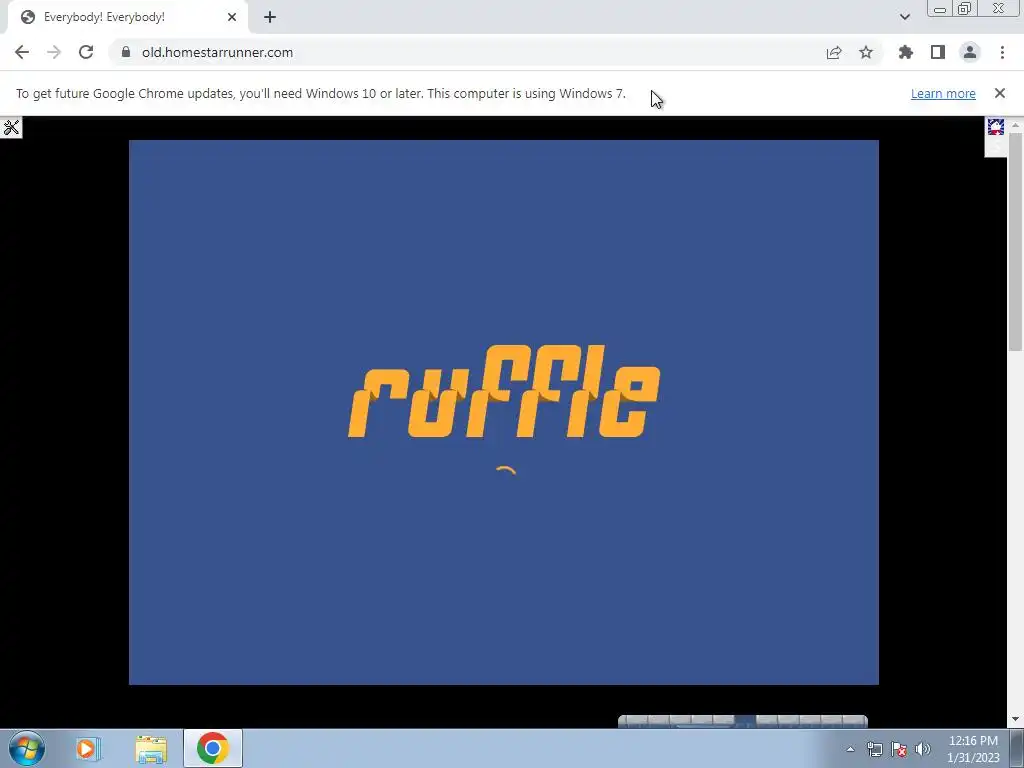Viewport: 1024px width, 768px height.
Task: Open Action Center flag tray icon
Action: pos(899,749)
